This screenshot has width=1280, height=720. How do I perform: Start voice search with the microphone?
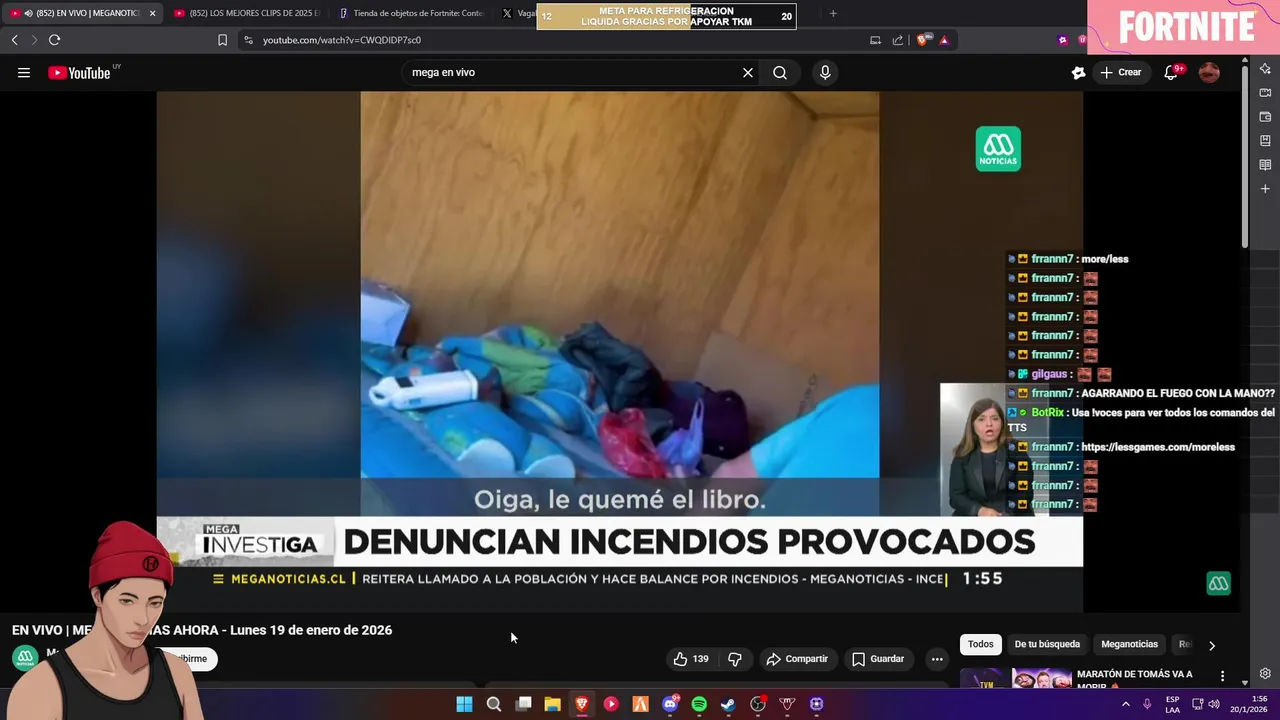point(825,72)
